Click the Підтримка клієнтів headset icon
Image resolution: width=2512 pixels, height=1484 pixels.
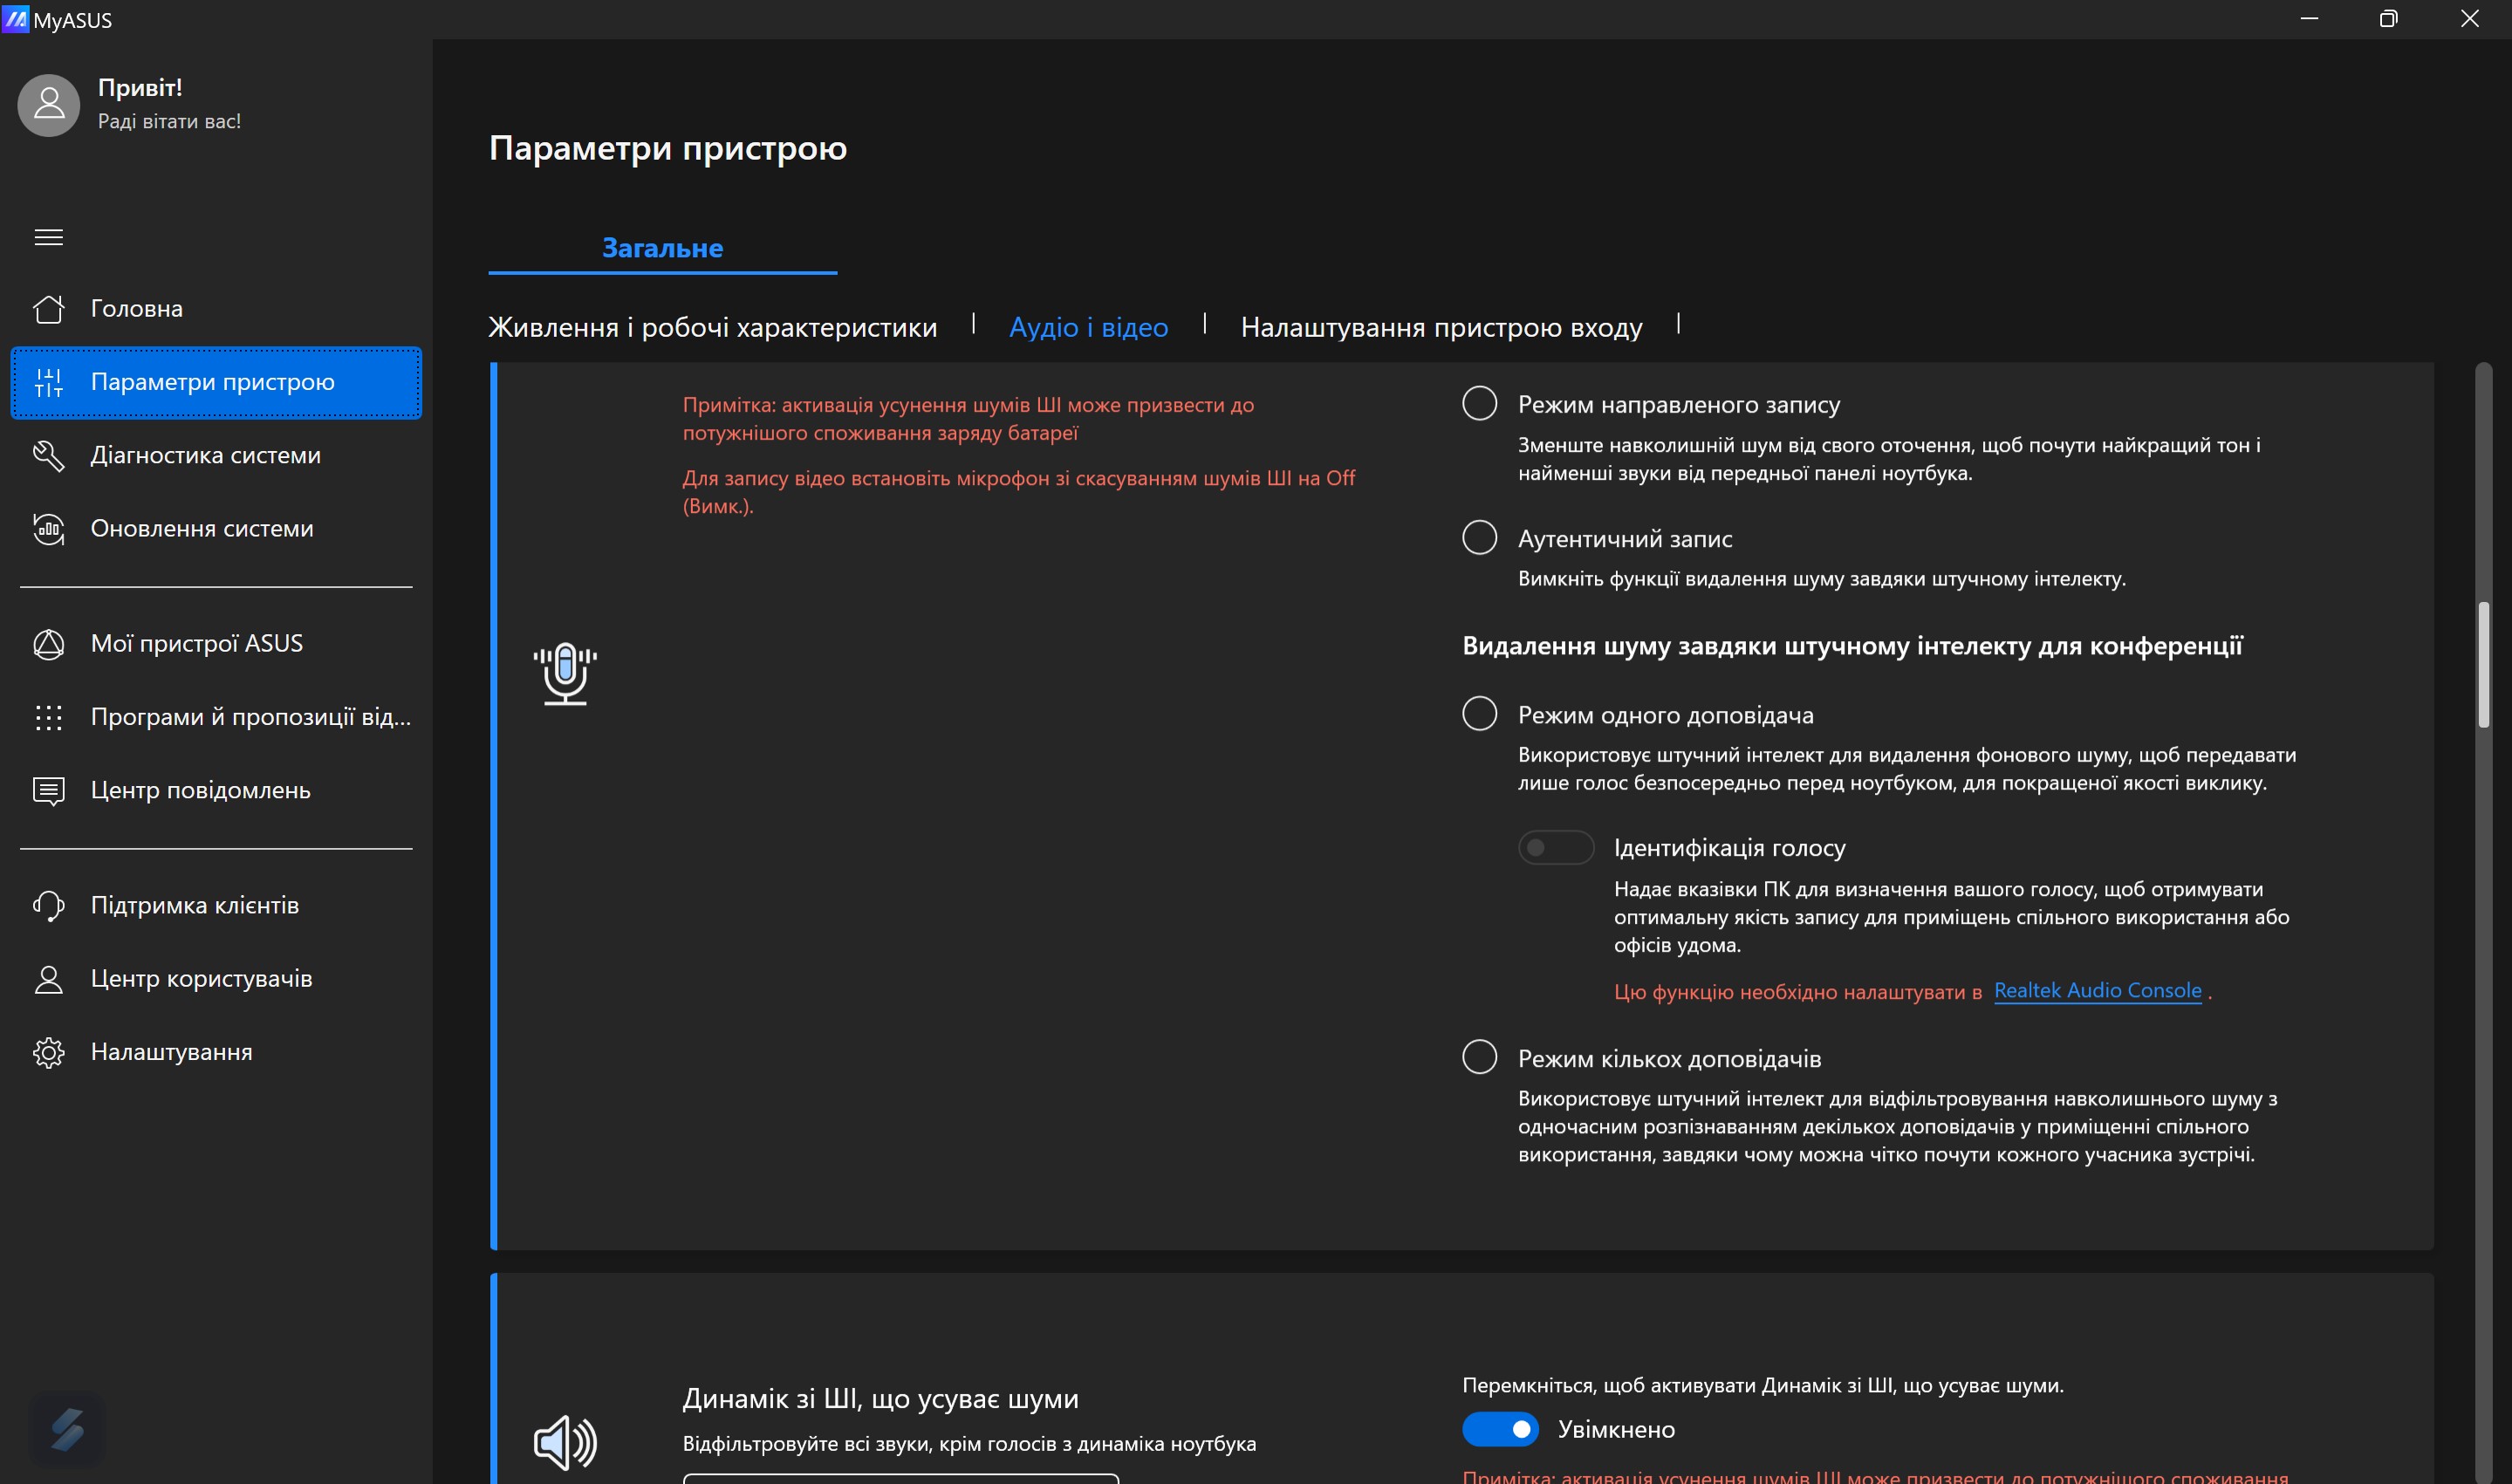tap(48, 906)
